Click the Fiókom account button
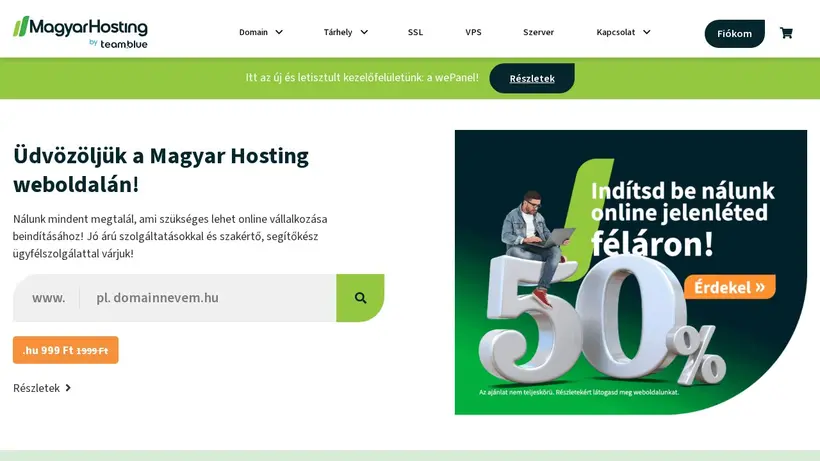 [x=735, y=33]
